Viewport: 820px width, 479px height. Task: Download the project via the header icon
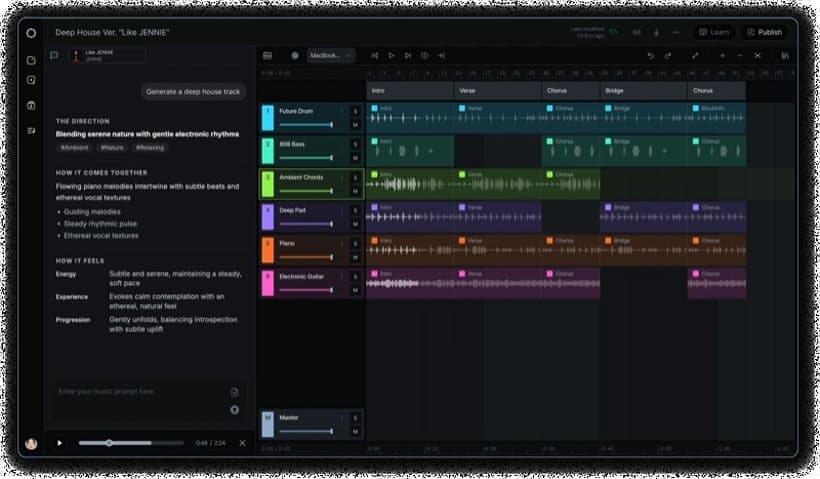click(656, 32)
